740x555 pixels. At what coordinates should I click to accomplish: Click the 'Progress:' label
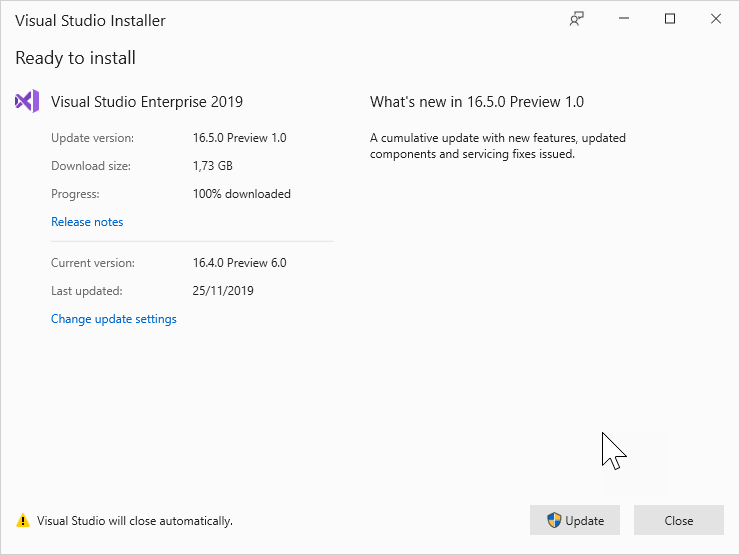[75, 194]
